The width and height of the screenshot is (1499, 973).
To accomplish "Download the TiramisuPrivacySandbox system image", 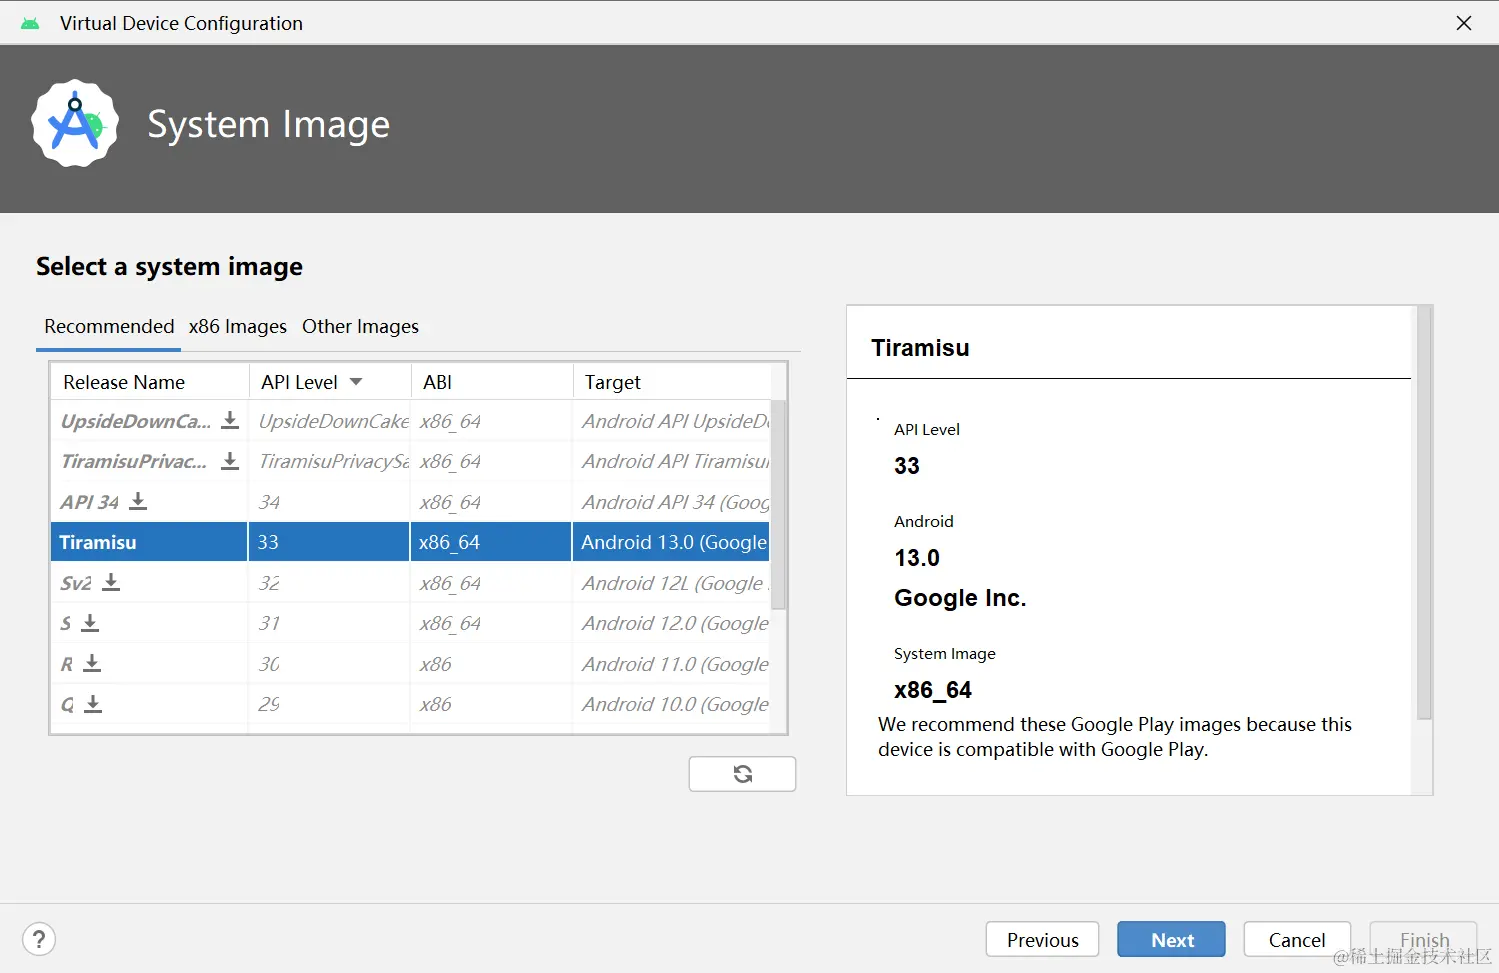I will (x=230, y=461).
